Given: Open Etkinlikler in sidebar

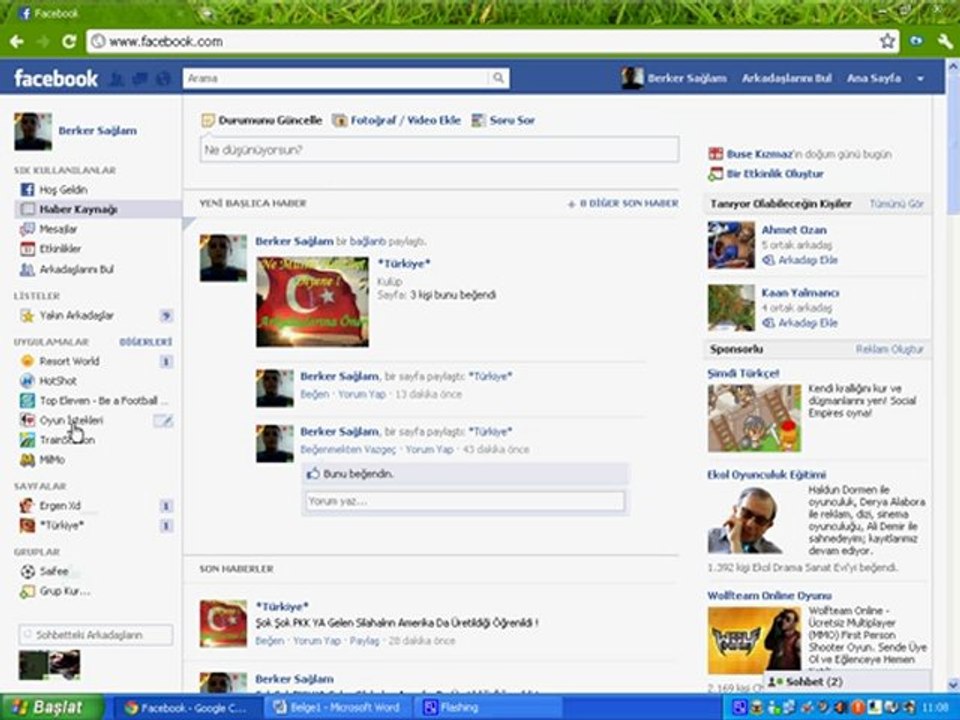Looking at the screenshot, I should (60, 249).
